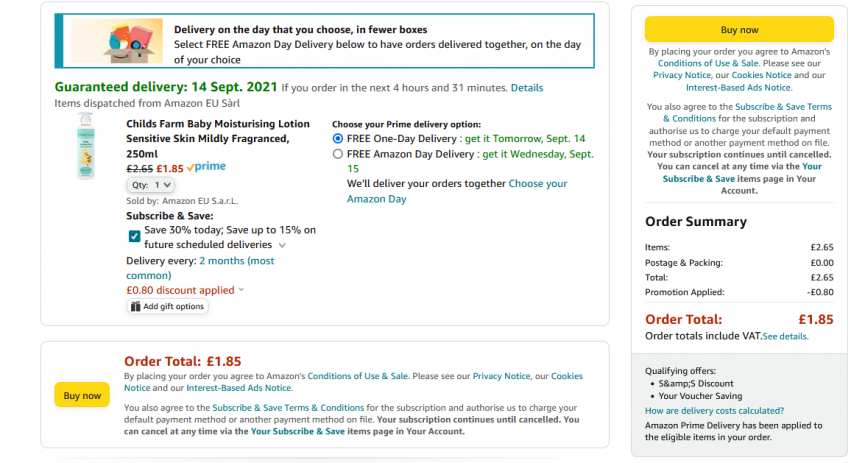Click the product title Childs Farm Baby Moisturising Lotion
Viewport: 865px width, 463px height.
coord(217,139)
